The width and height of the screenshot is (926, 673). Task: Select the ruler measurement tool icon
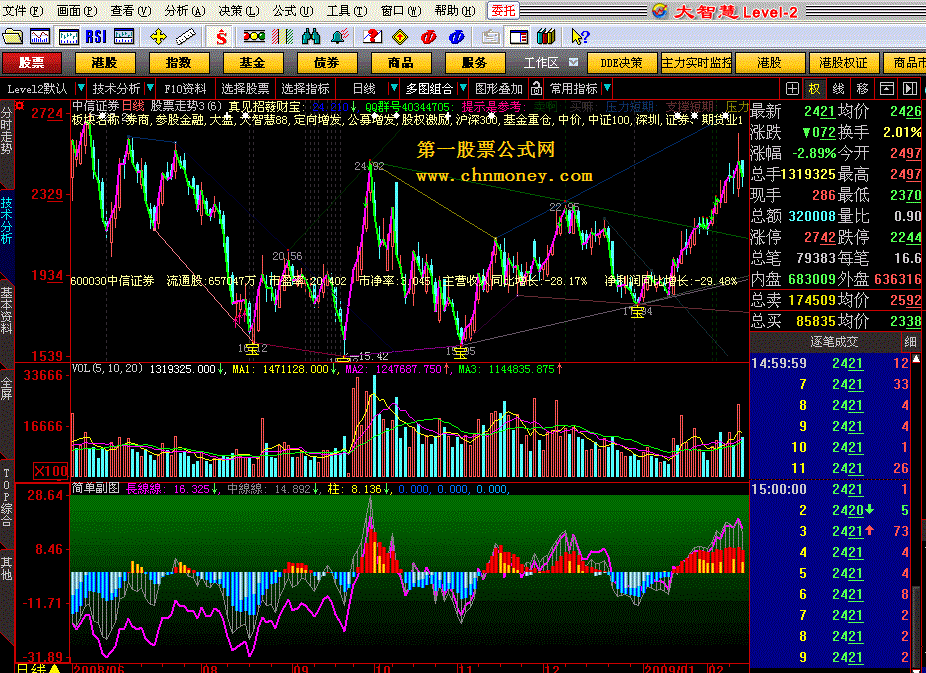click(x=186, y=37)
